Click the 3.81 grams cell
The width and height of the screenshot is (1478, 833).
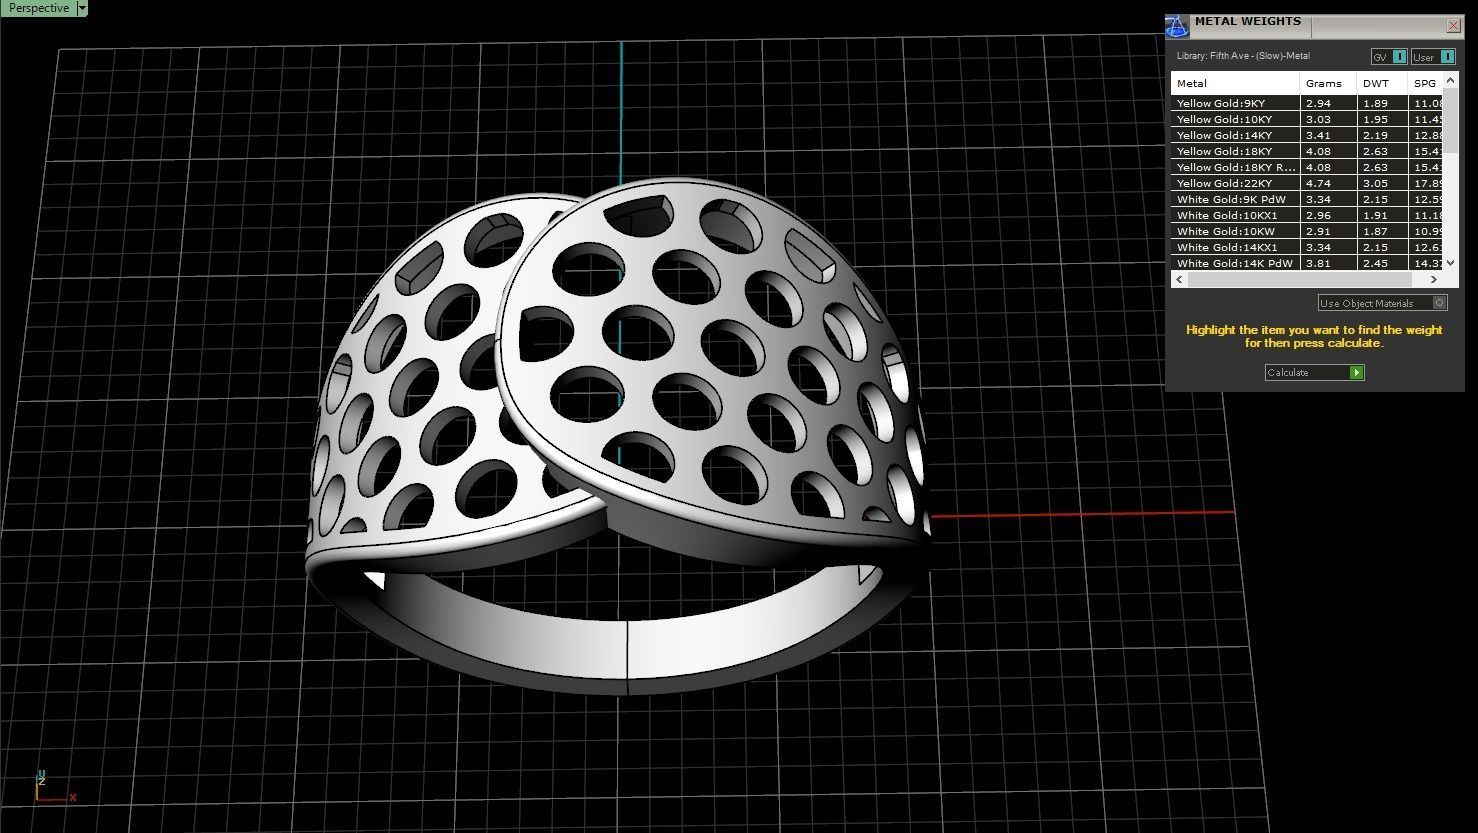tap(1328, 263)
